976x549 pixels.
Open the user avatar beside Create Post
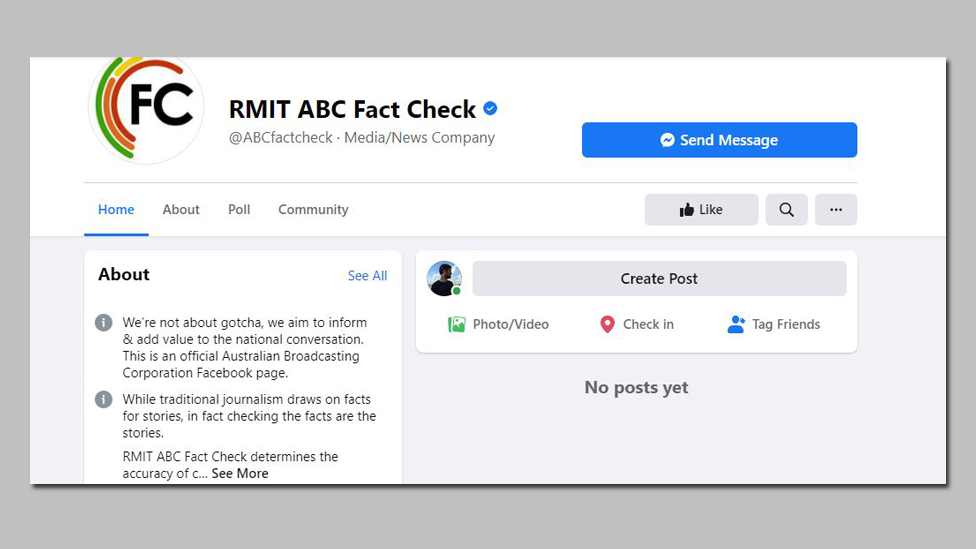[444, 279]
